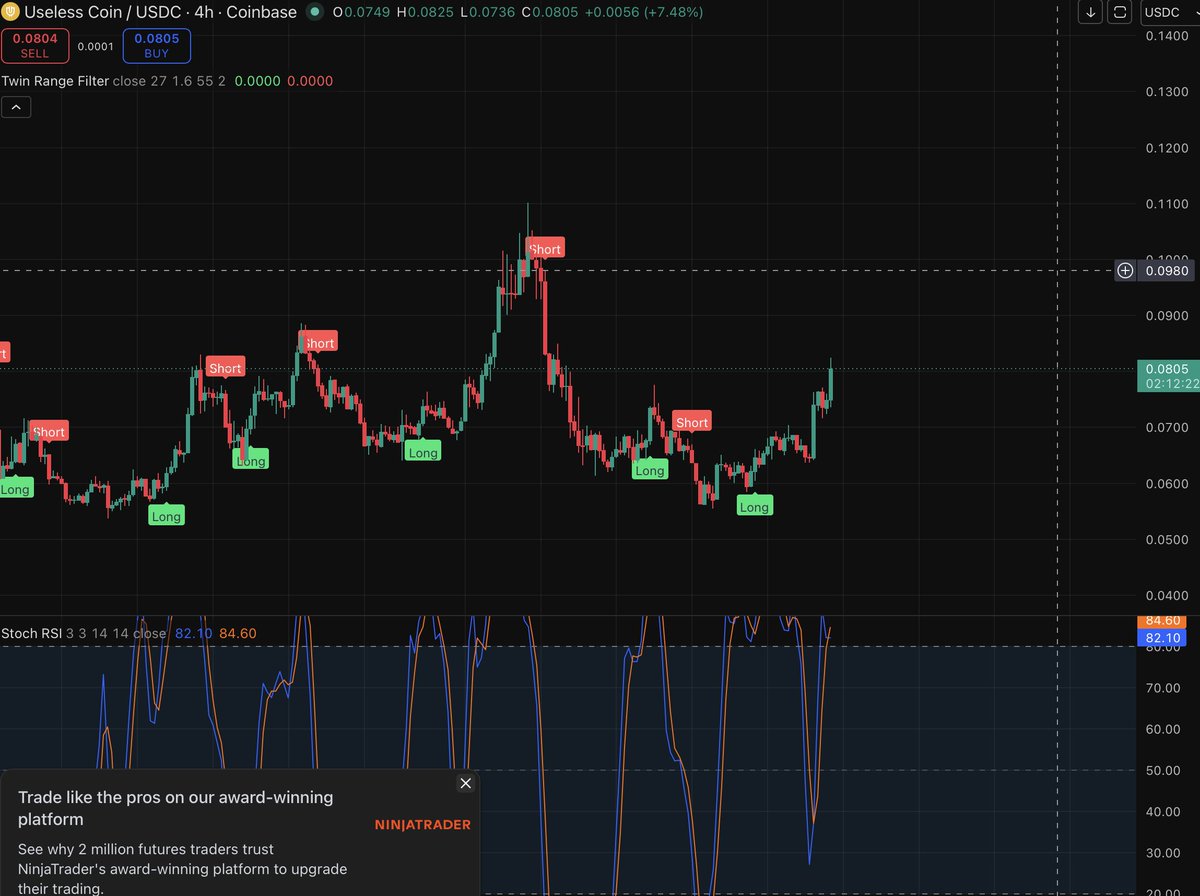The image size is (1200, 896).
Task: Click the red 0.0000 Twin Range Filter value
Action: click(x=310, y=81)
